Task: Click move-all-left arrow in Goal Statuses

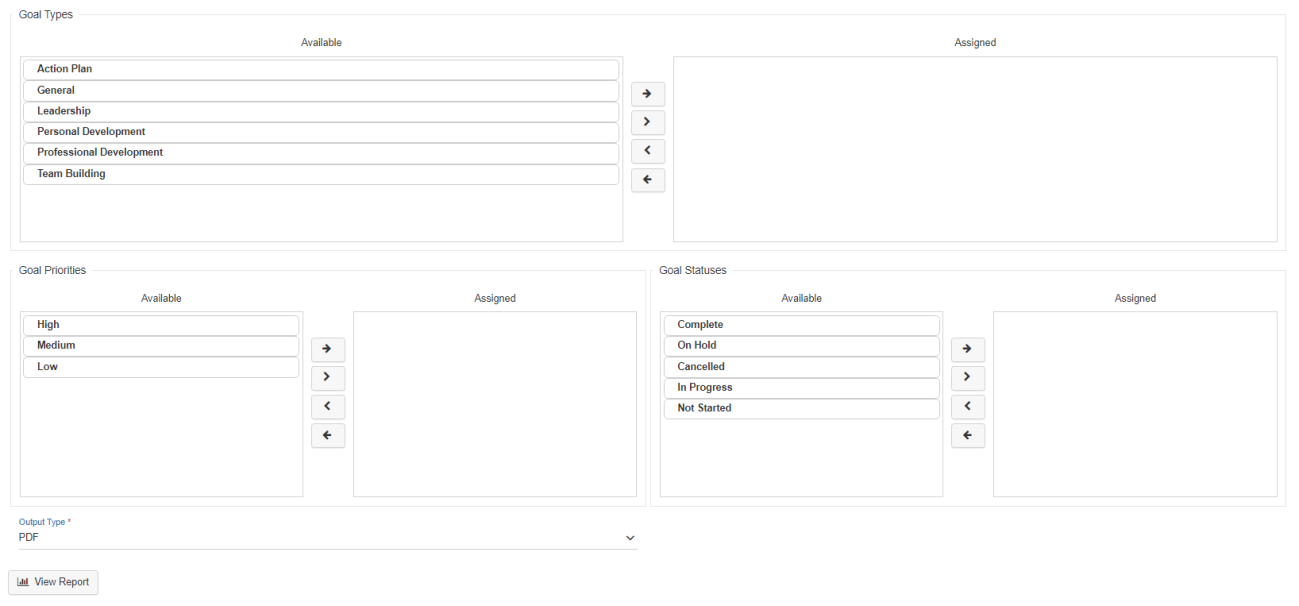Action: click(x=967, y=436)
